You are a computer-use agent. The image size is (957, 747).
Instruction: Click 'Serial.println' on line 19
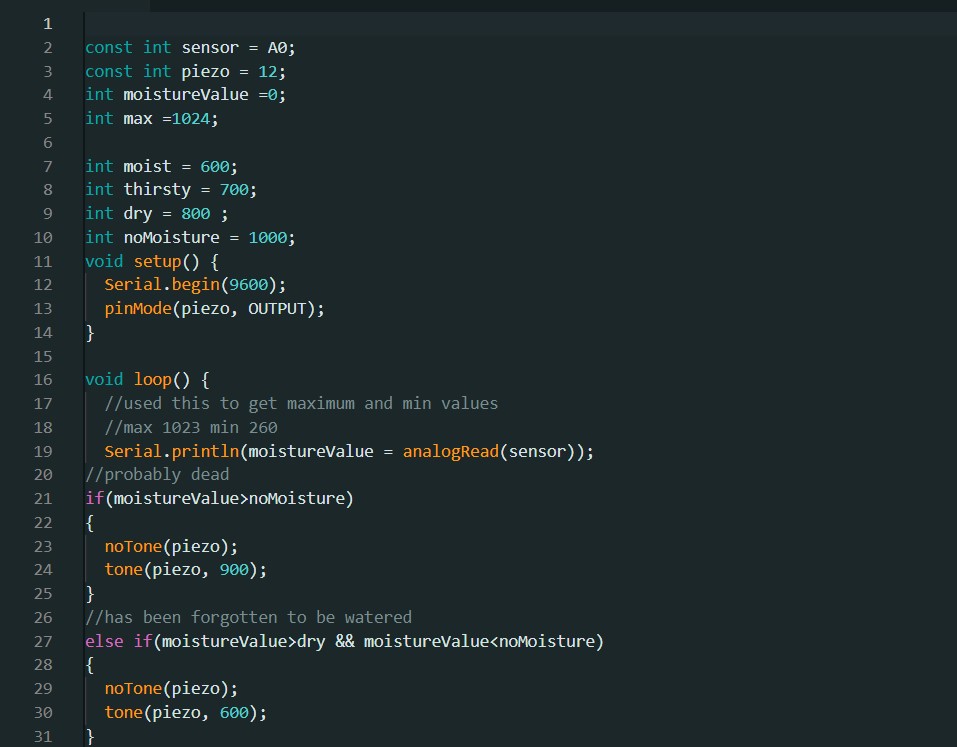172,451
